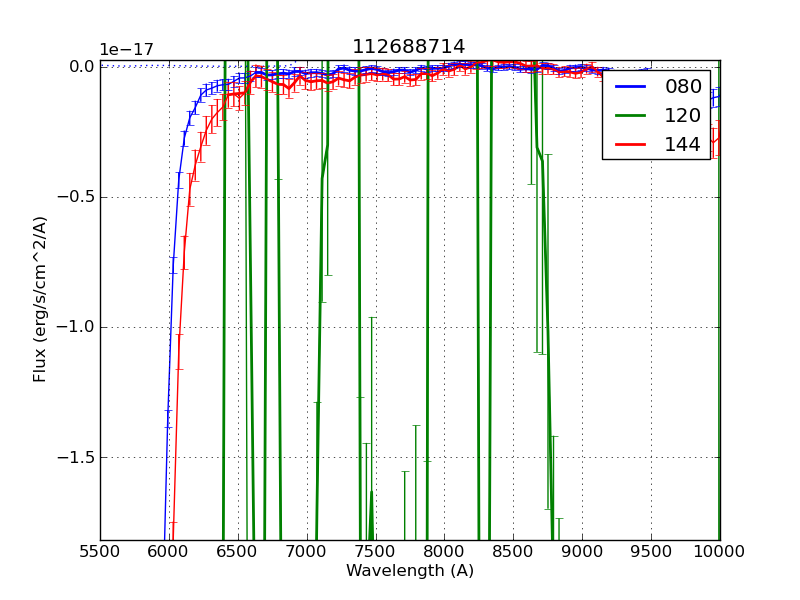The image size is (800, 600).
Task: Click the 0.0 y-axis tick label
Action: pos(82,66)
